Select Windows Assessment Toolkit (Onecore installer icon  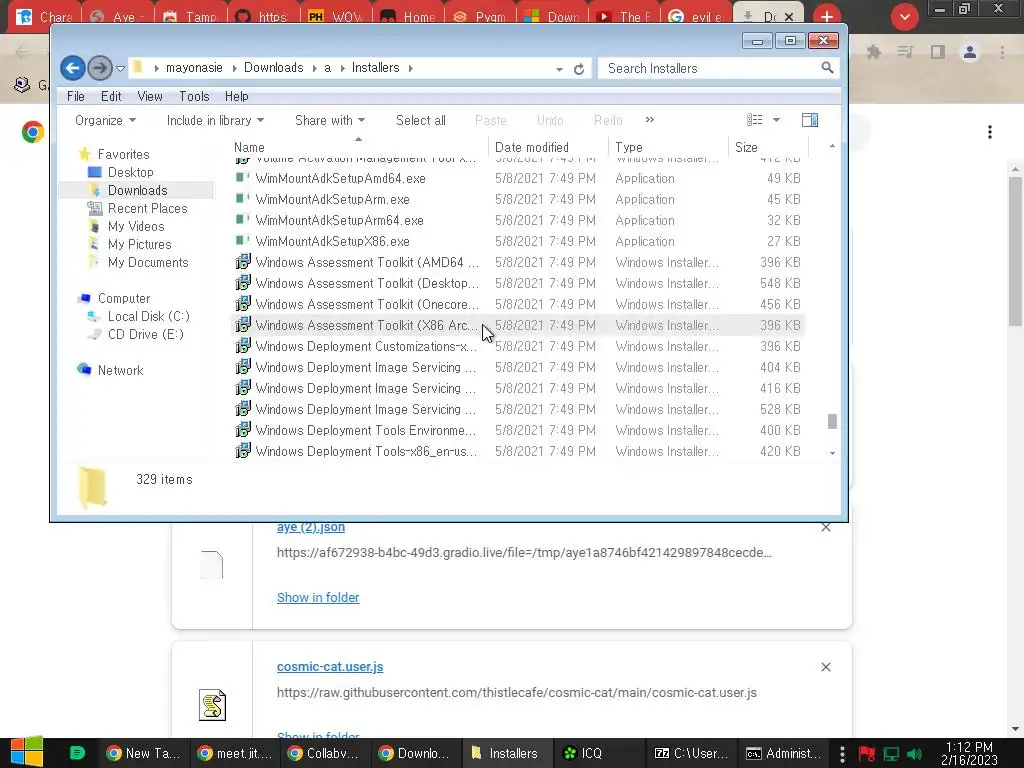tap(243, 304)
